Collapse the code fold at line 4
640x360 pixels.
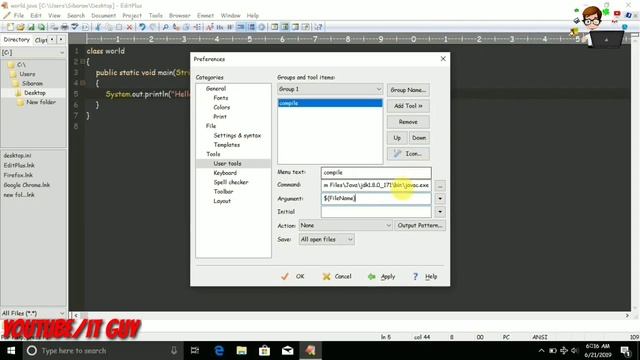[x=82, y=83]
